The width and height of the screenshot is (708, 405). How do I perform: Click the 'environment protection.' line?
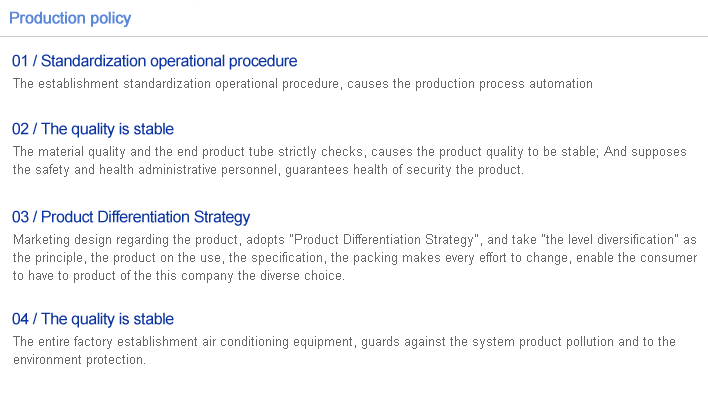coord(79,360)
